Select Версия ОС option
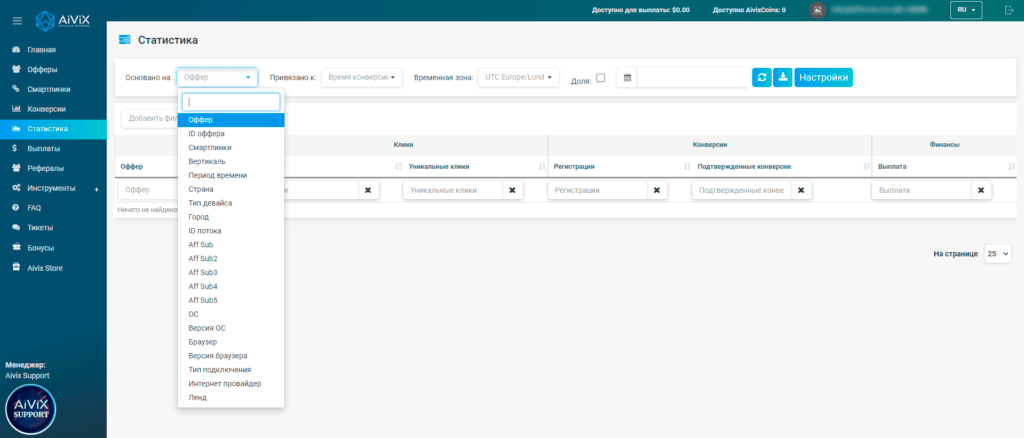1024x438 pixels. click(231, 328)
